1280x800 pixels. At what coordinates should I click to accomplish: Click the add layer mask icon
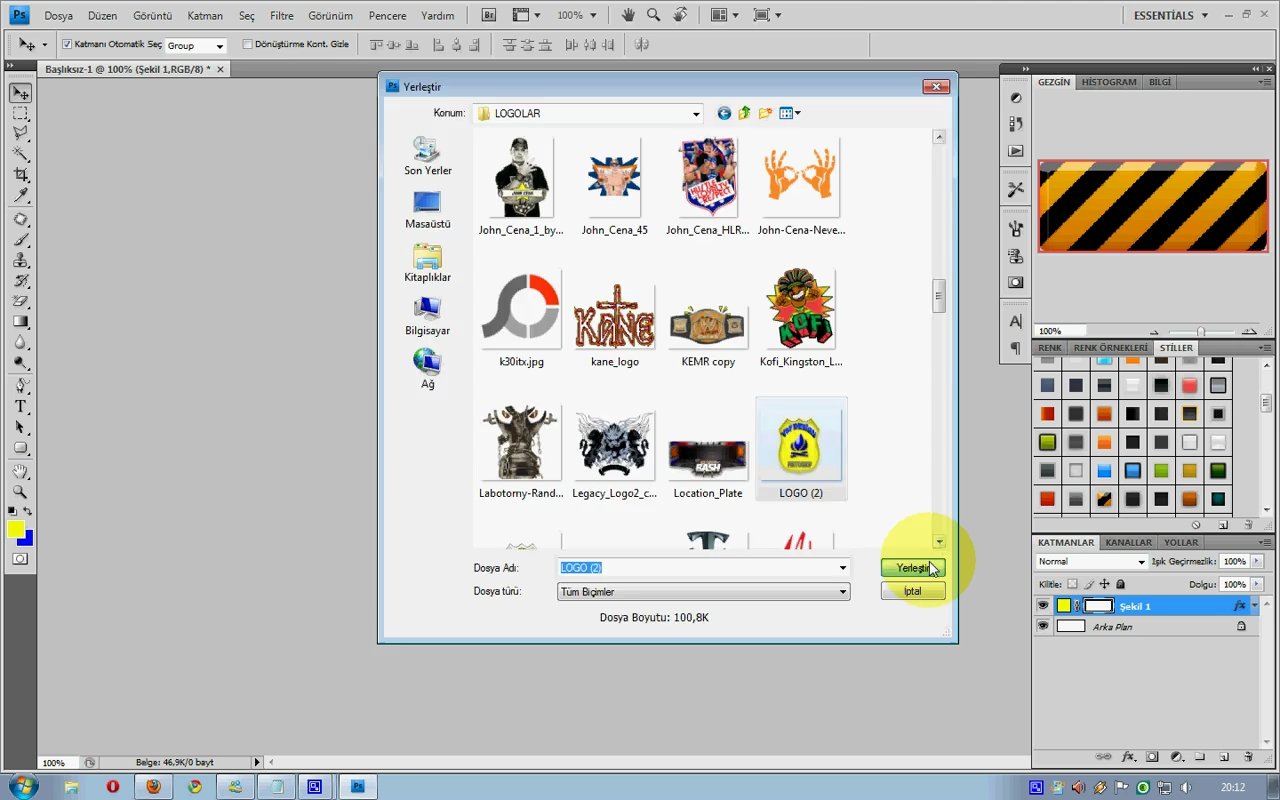pyautogui.click(x=1152, y=757)
